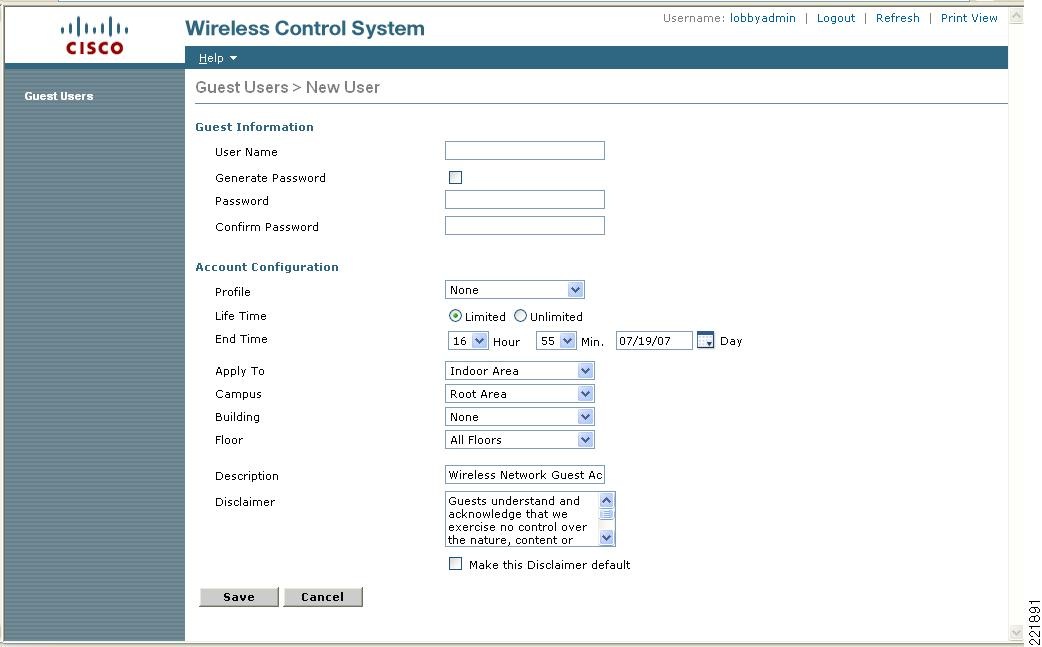
Task: Select Guest Users in the sidebar
Action: [x=58, y=96]
